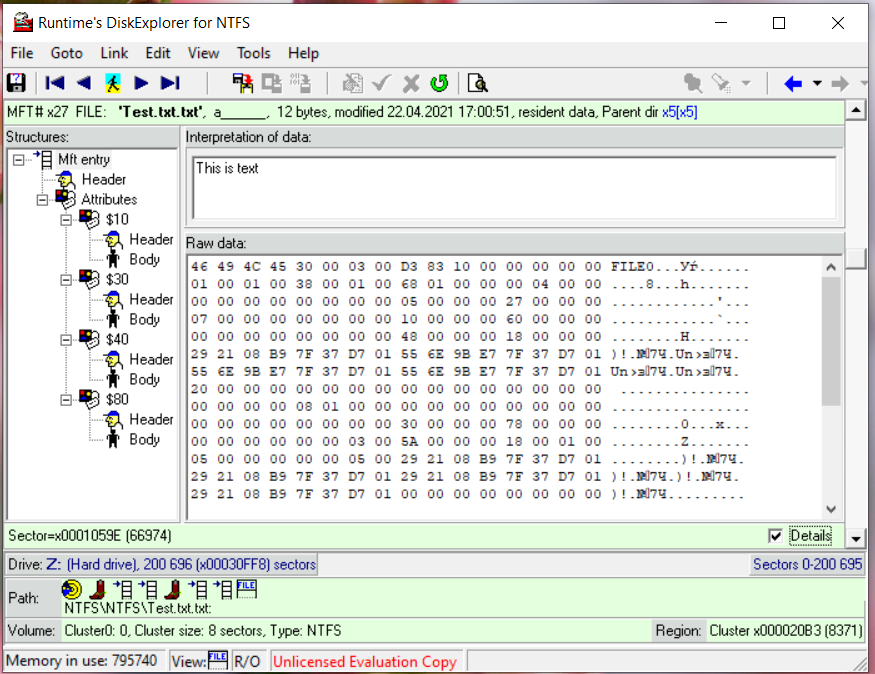Click the FILE view icon in status bar
The height and width of the screenshot is (674, 875).
point(218,660)
